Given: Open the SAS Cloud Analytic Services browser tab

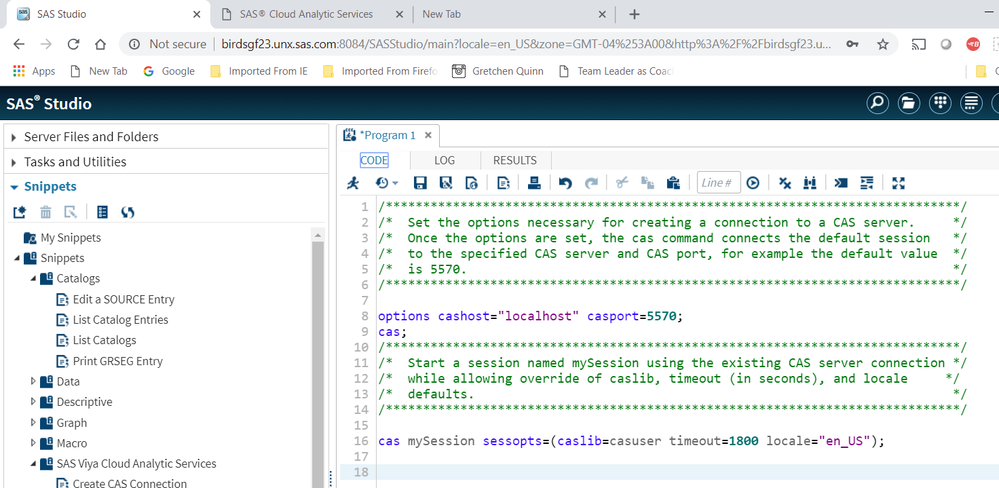Looking at the screenshot, I should click(306, 14).
